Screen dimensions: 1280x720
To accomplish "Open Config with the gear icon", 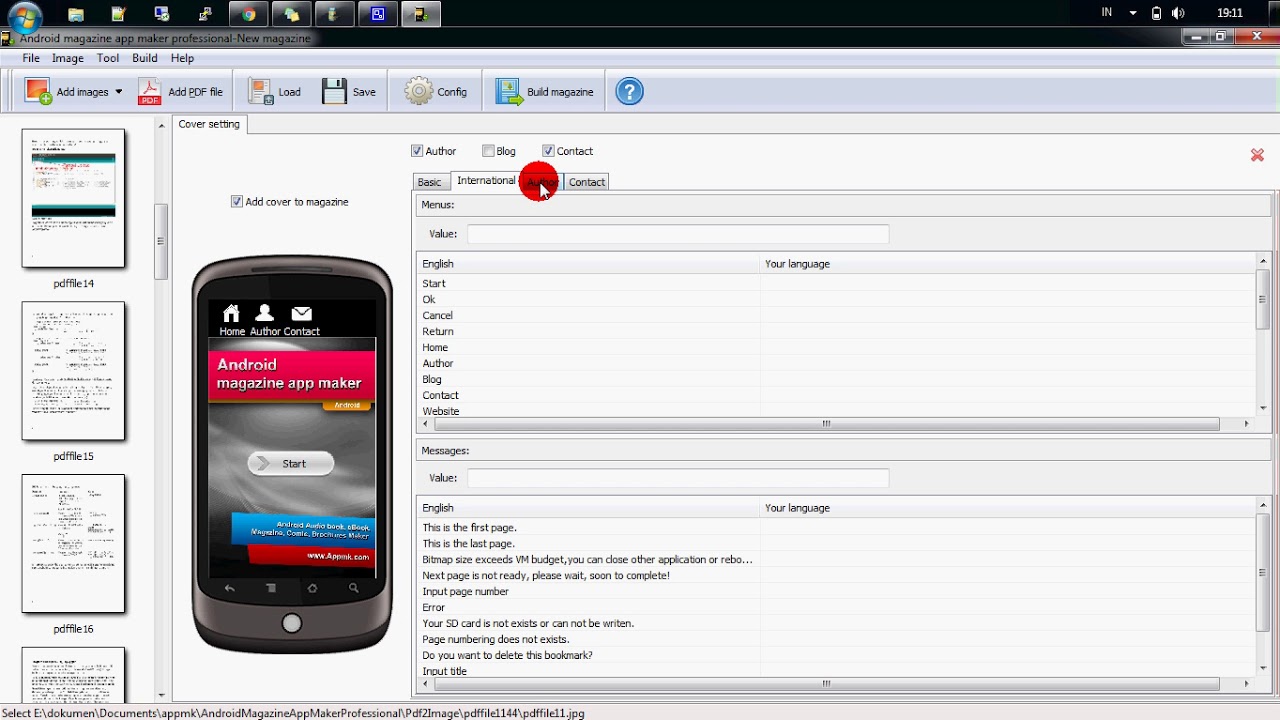I will click(x=419, y=91).
